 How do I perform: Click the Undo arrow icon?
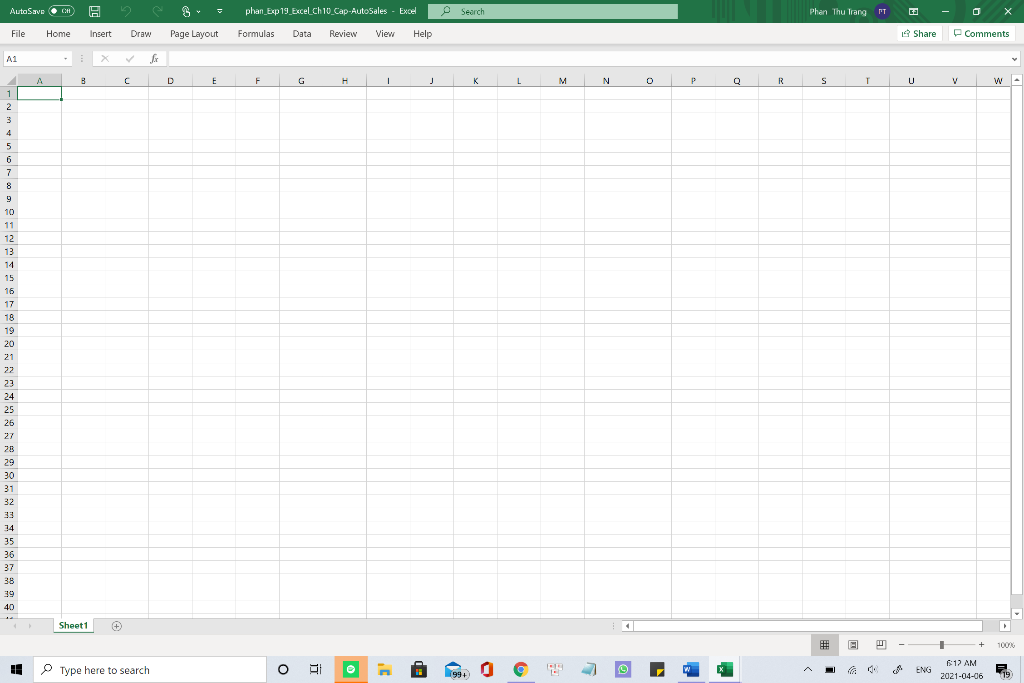click(x=126, y=11)
